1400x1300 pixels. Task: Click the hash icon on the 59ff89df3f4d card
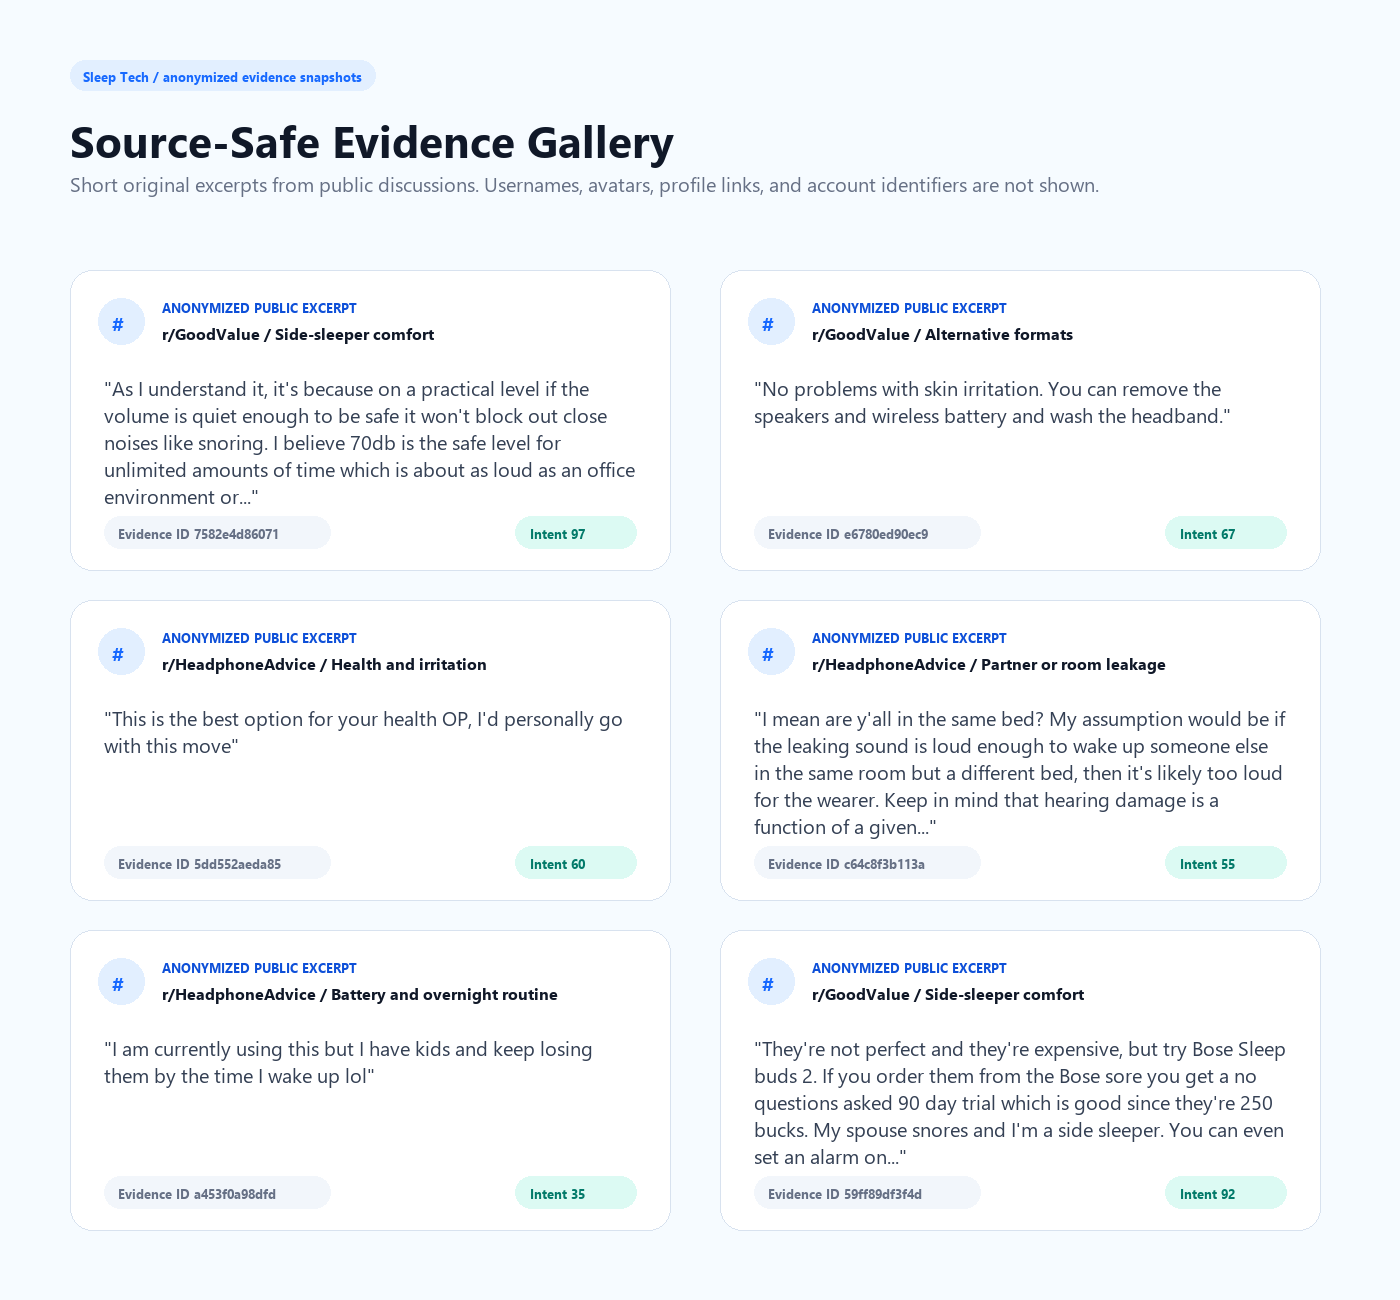(x=772, y=982)
